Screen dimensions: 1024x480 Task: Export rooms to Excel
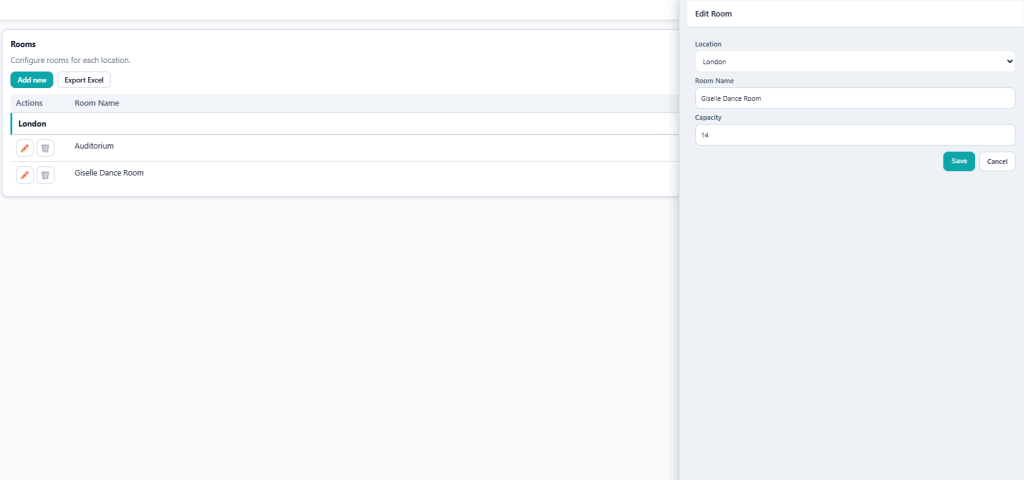pyautogui.click(x=84, y=80)
